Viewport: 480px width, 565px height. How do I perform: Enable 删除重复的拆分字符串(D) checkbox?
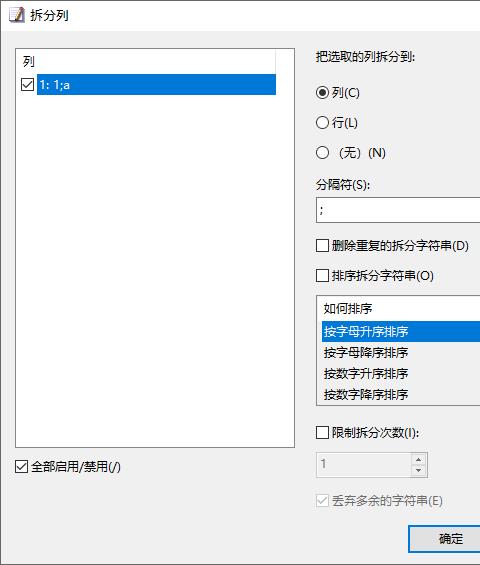pos(322,246)
